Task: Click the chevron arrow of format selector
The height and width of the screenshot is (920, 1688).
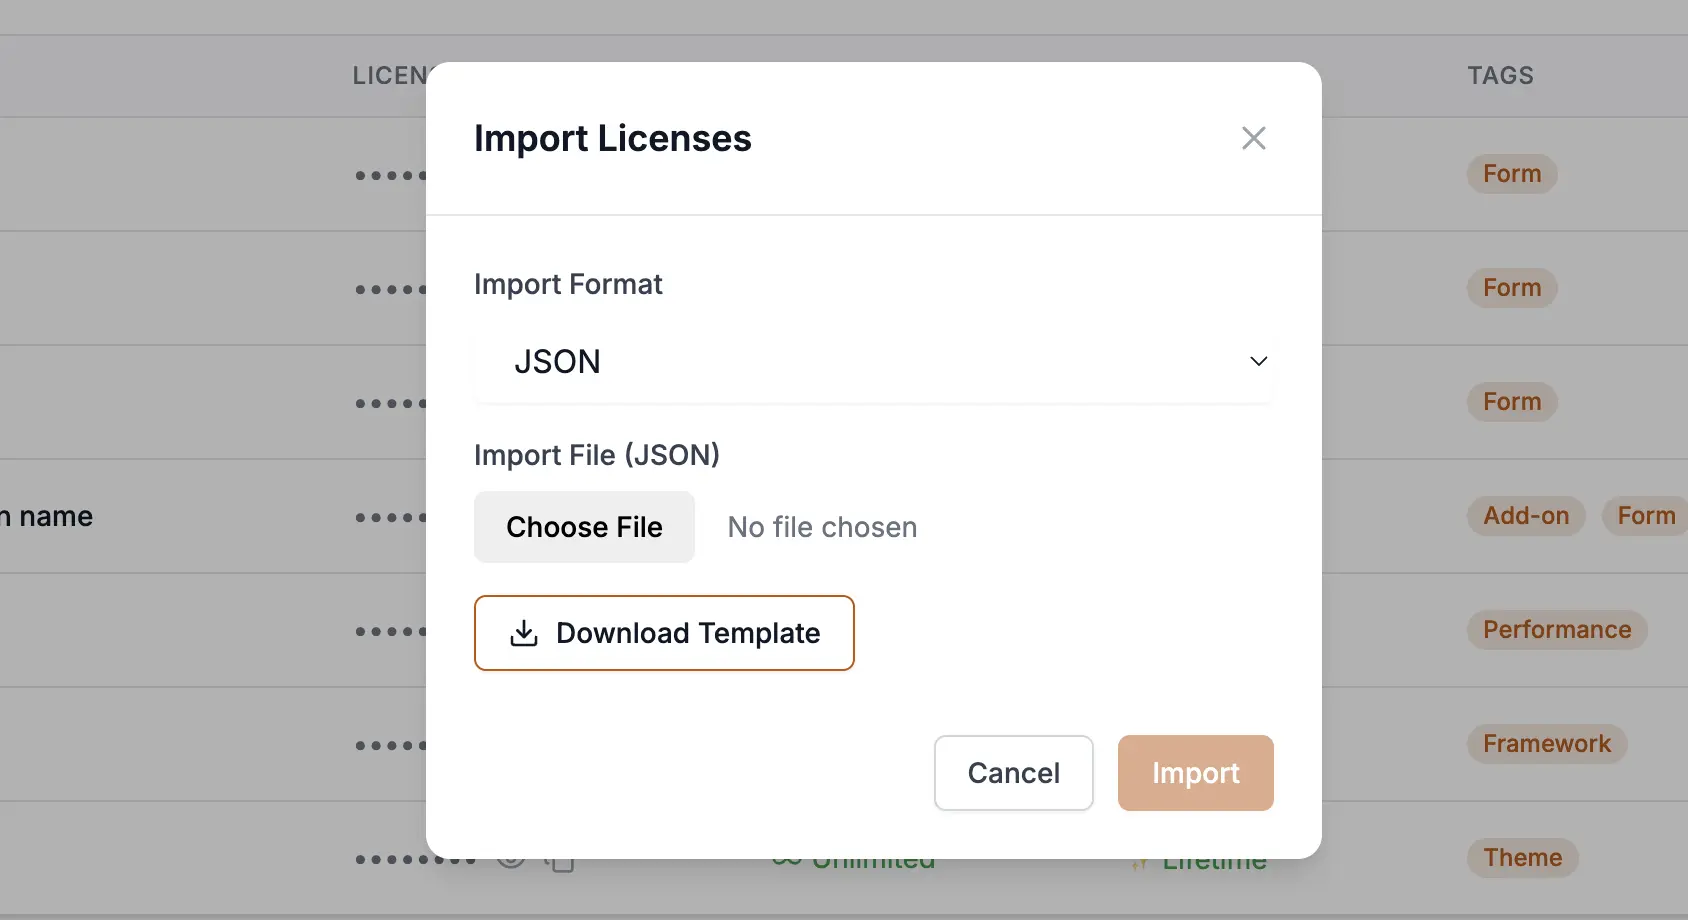Action: coord(1258,362)
